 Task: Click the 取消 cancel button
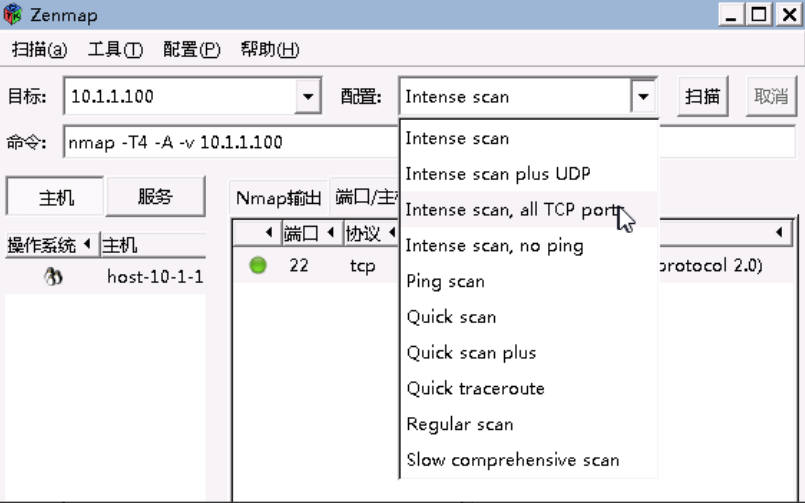771,96
